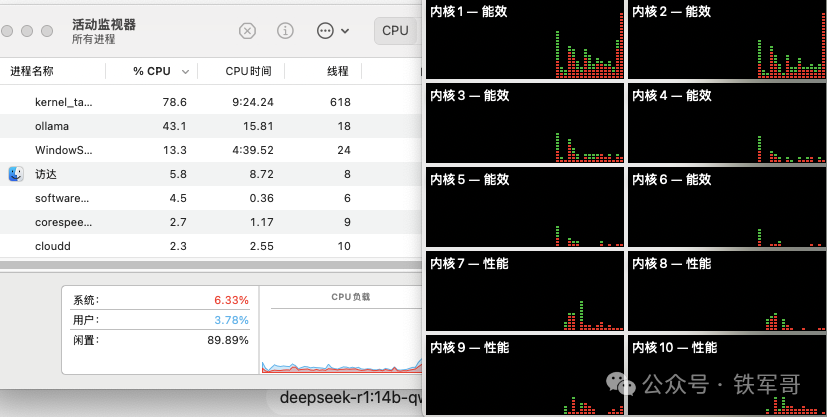Click the 内核 4 — 能效 core graph

coord(727,123)
